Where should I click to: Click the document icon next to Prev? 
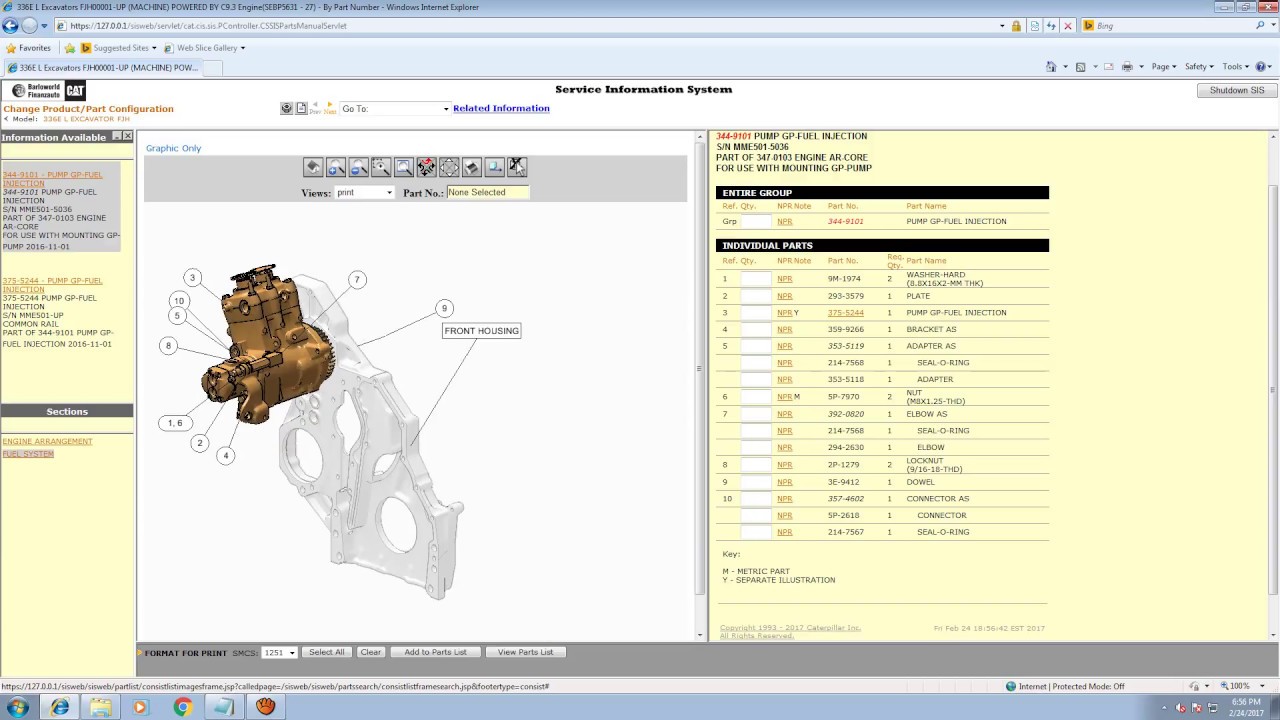301,108
